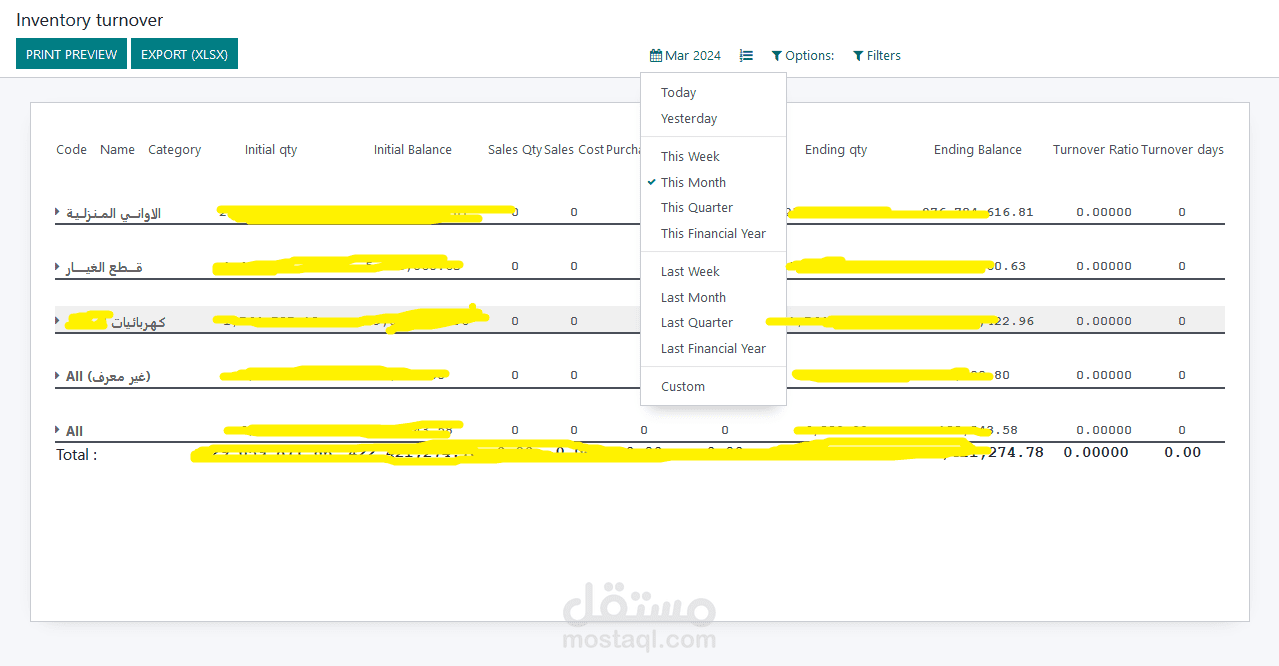Viewport: 1279px width, 666px height.
Task: Click the PRINT PREVIEW button
Action: 71,53
